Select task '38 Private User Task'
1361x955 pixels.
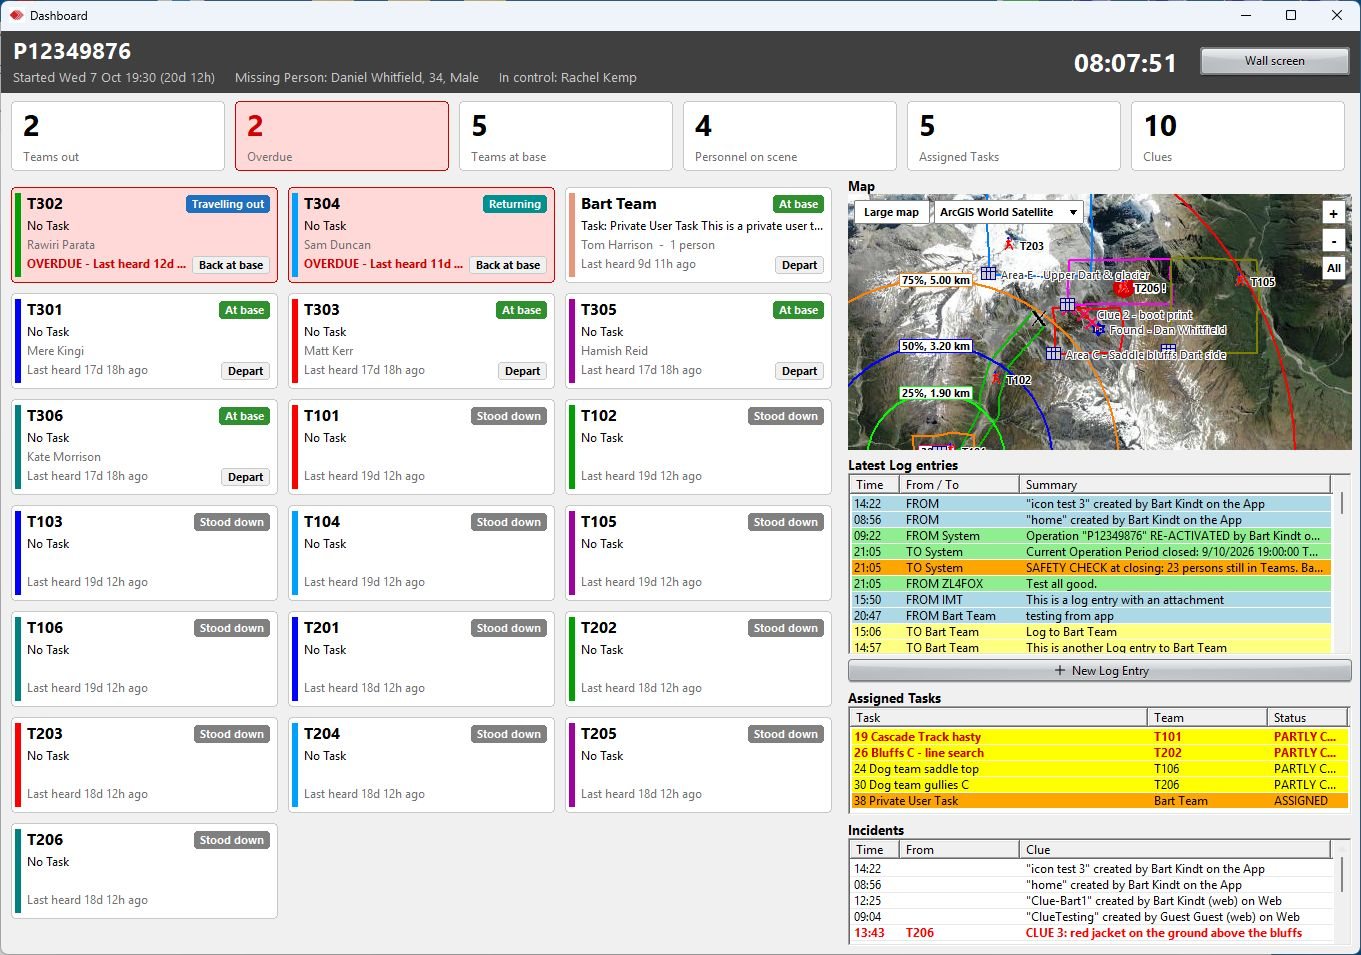pos(1099,801)
